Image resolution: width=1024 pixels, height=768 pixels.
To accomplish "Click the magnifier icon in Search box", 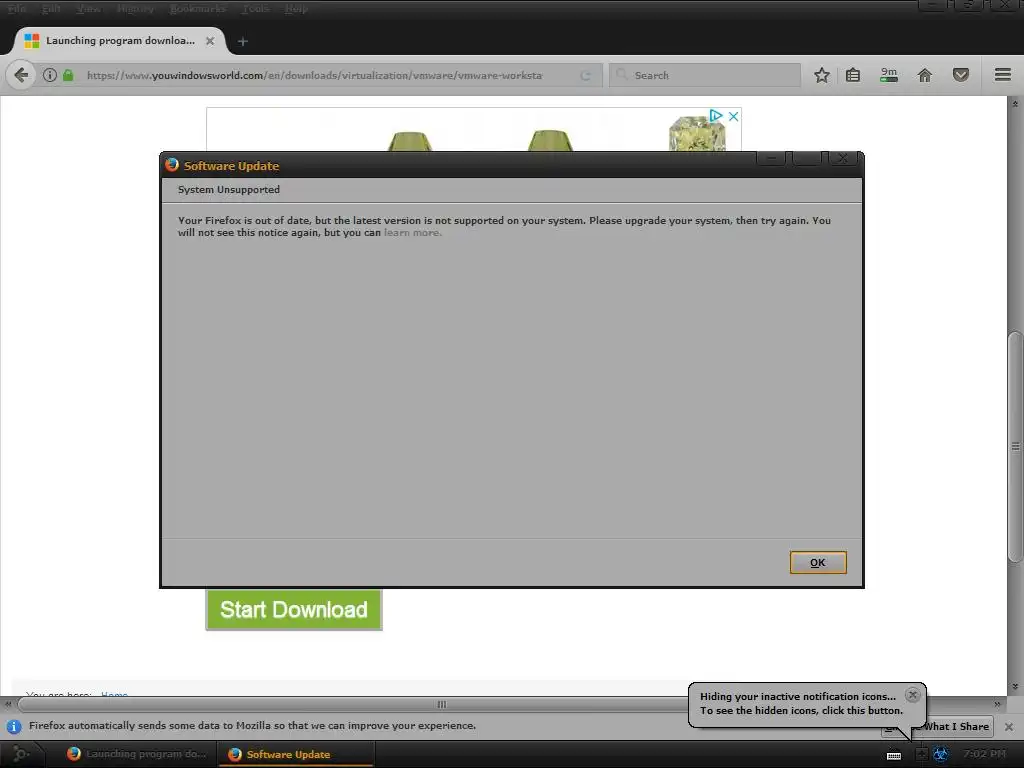I will 622,74.
